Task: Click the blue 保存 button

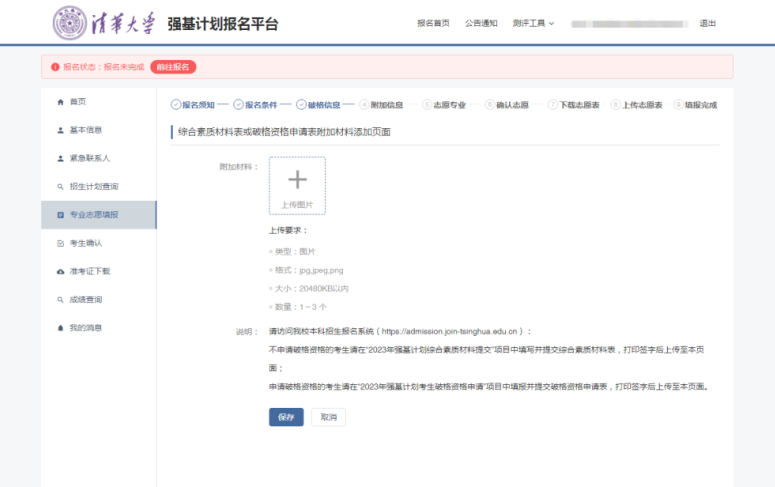Action: click(x=286, y=417)
